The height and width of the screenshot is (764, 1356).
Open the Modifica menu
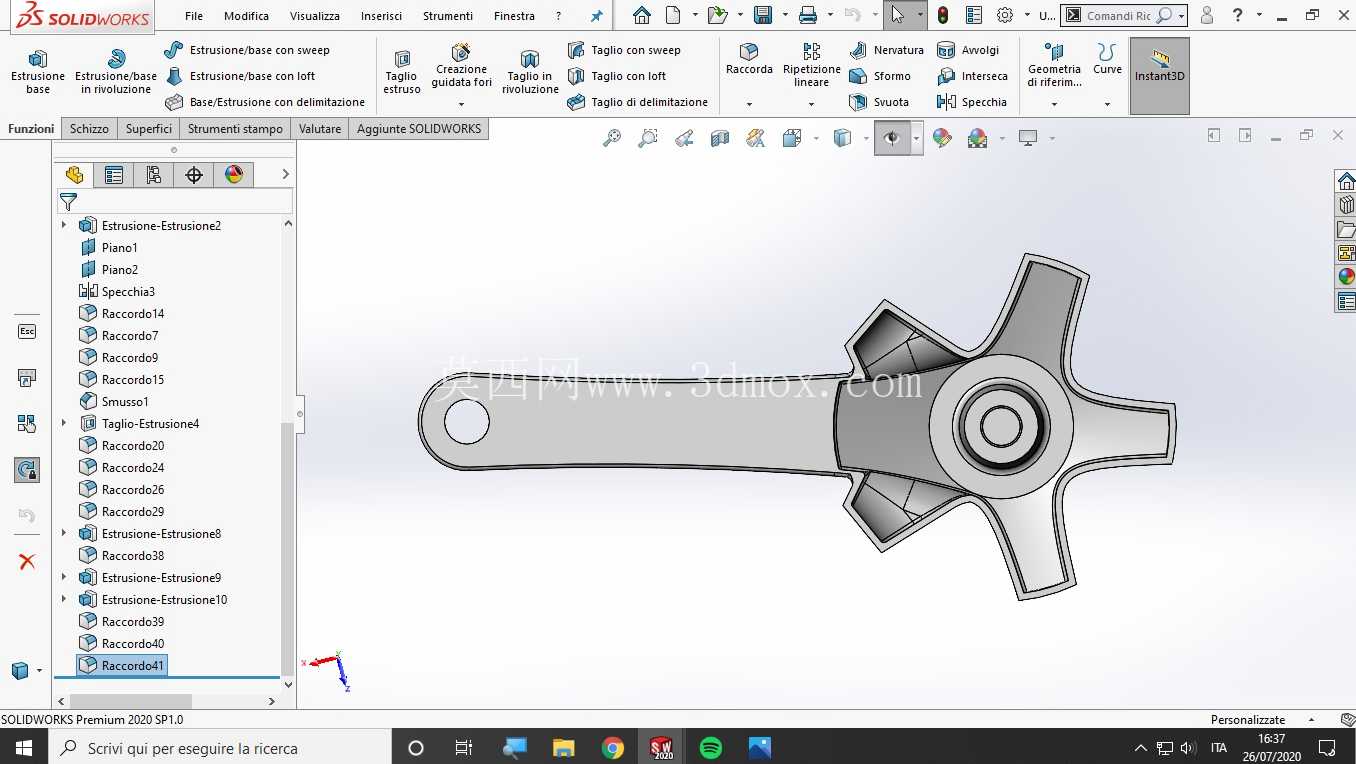click(x=246, y=16)
